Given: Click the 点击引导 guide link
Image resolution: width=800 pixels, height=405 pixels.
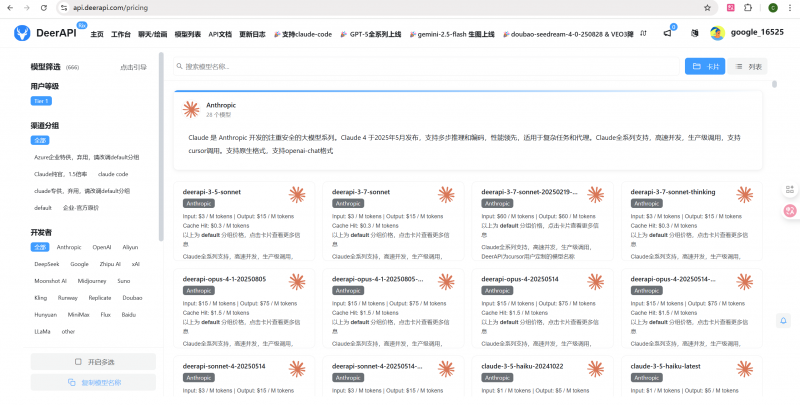Looking at the screenshot, I should (x=133, y=67).
